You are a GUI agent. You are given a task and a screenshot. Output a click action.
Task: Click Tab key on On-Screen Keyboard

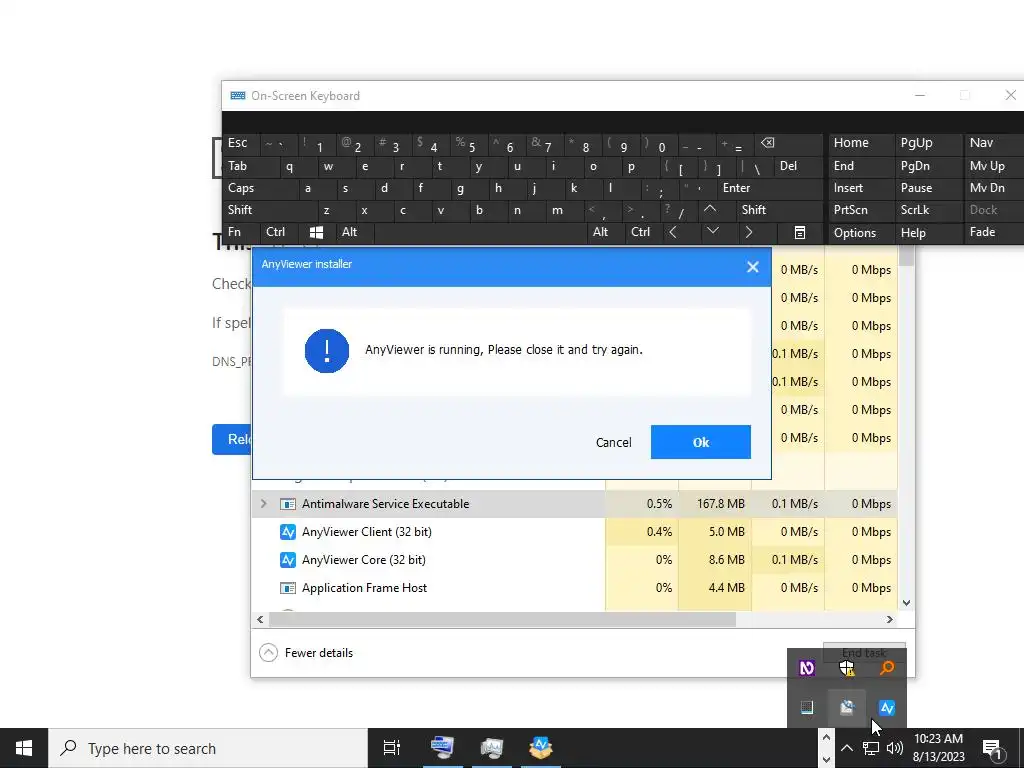pyautogui.click(x=251, y=166)
